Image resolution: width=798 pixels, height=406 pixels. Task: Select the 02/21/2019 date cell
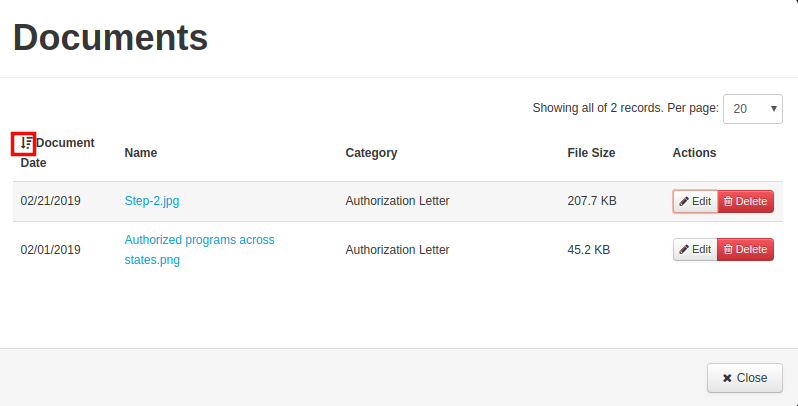coord(50,201)
